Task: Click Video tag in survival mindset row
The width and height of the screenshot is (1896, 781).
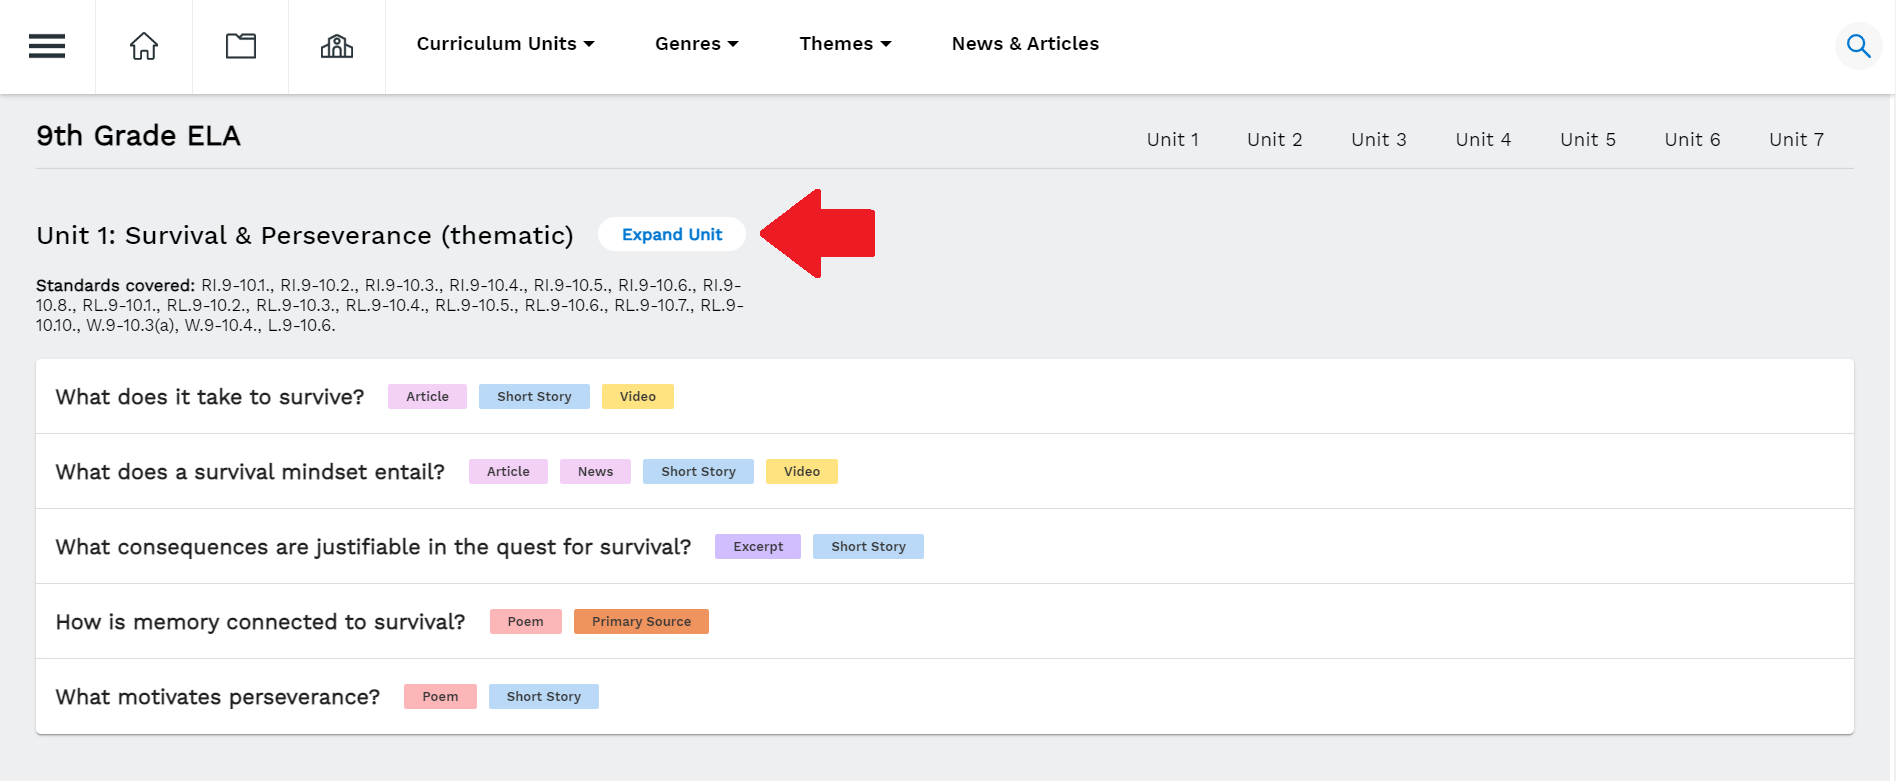Action: pos(801,472)
